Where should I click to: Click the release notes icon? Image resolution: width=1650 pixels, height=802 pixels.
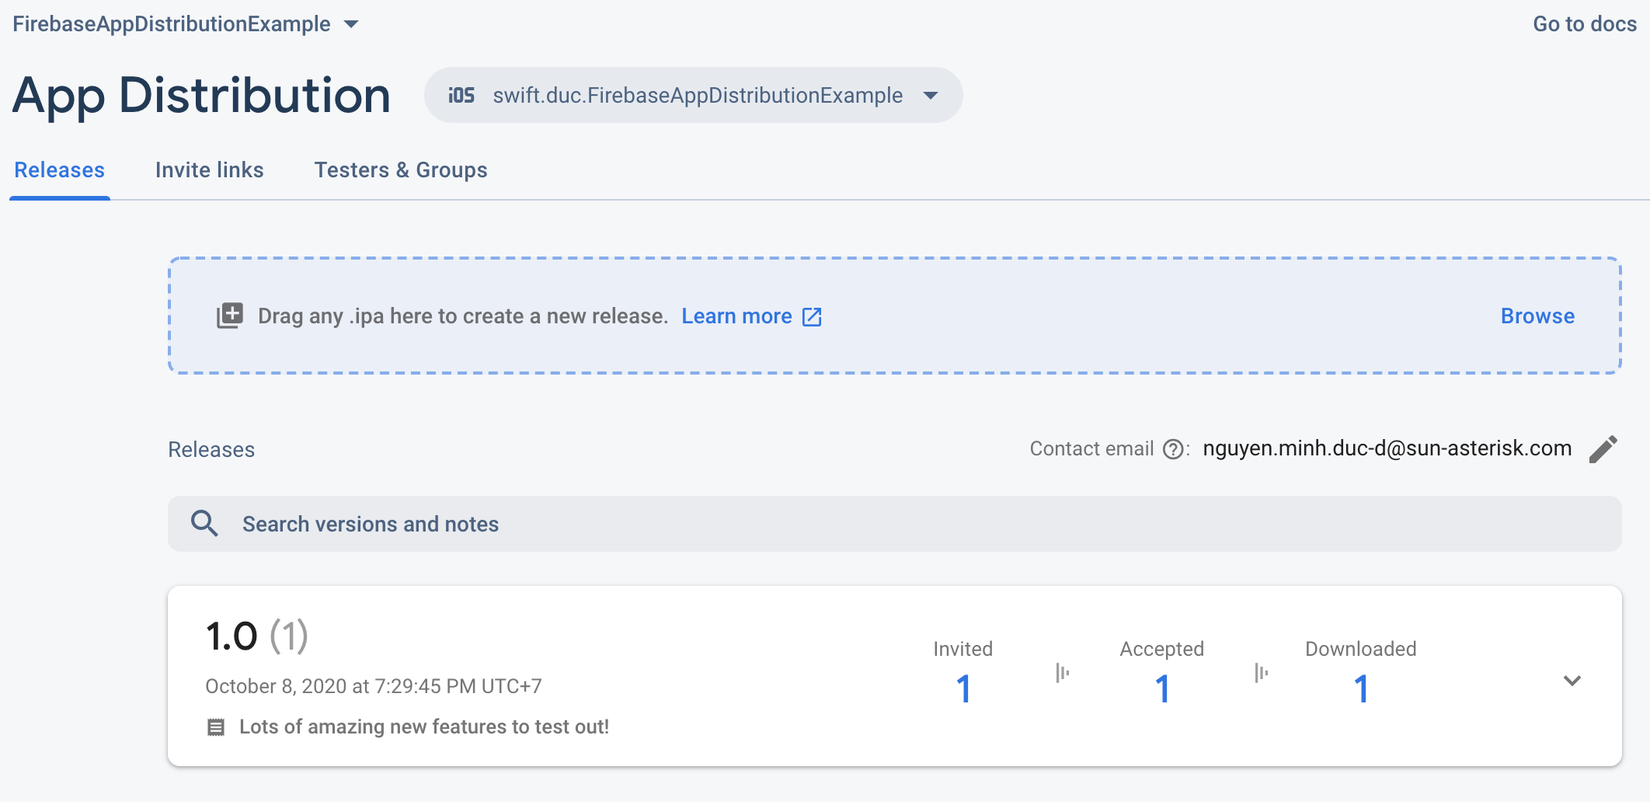(216, 727)
